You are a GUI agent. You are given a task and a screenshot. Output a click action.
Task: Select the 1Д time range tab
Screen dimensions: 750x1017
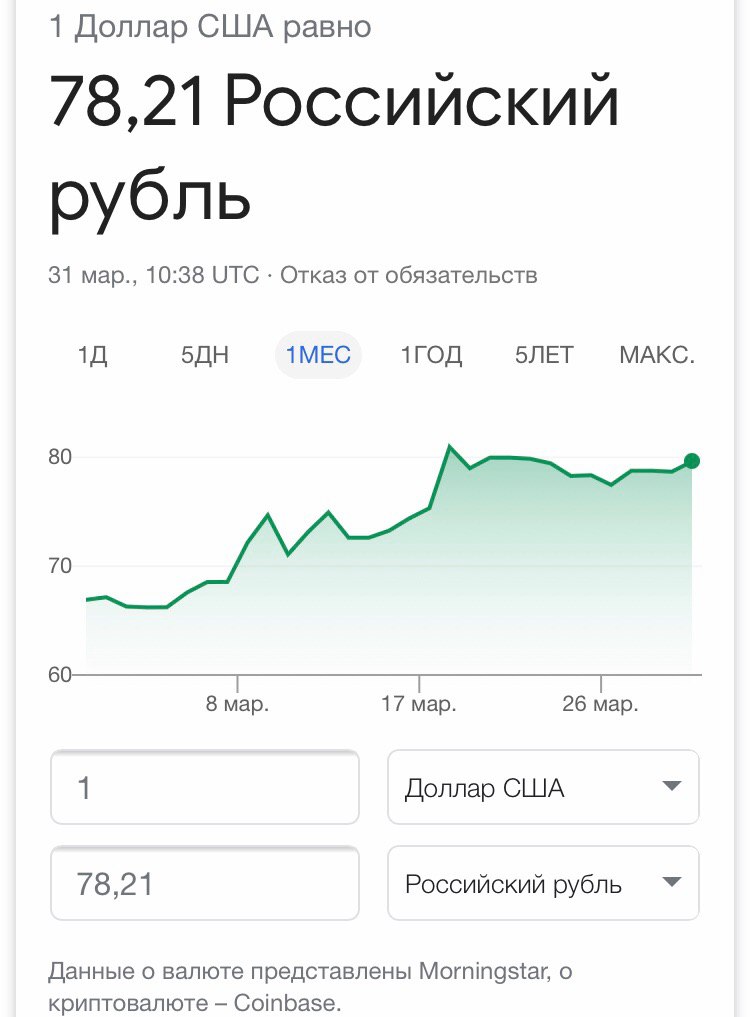point(92,355)
